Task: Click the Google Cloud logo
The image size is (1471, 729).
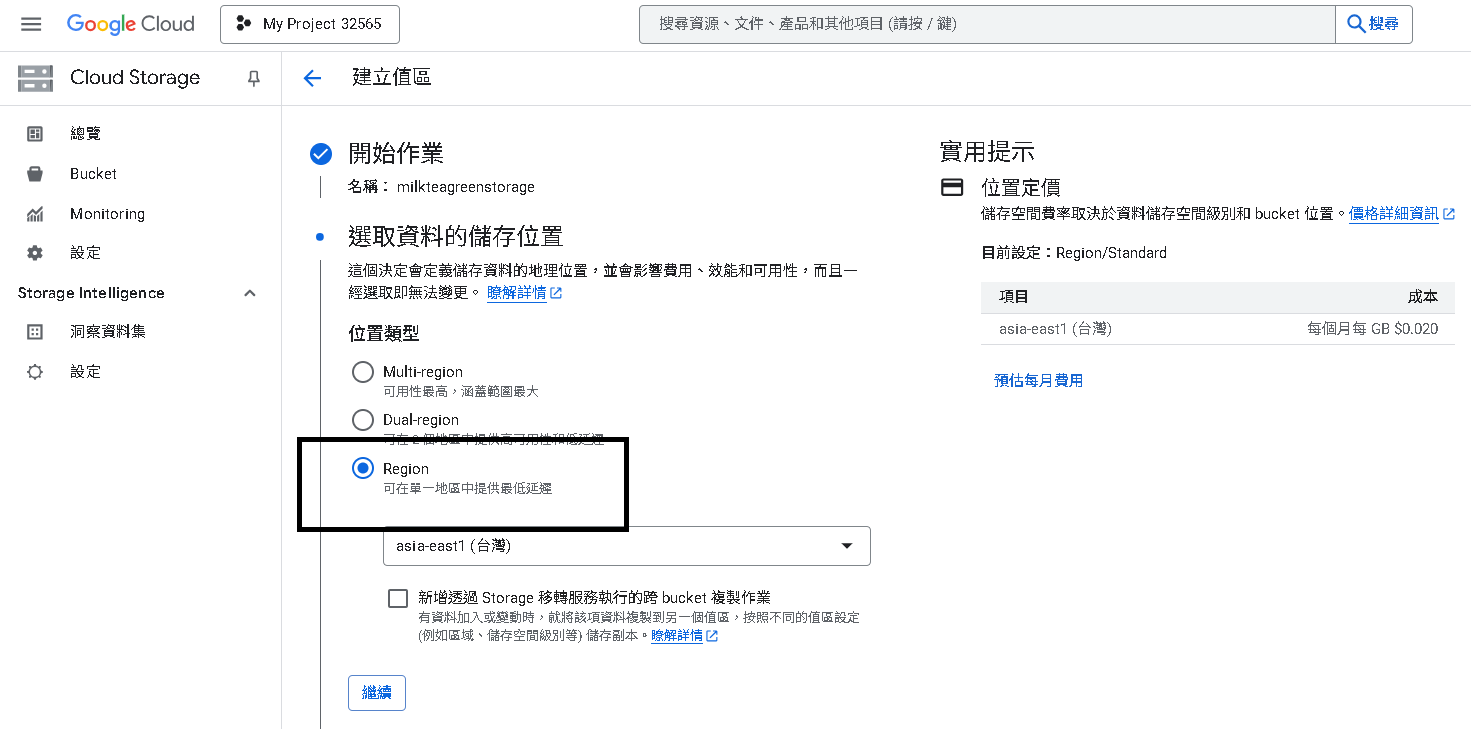Action: pos(131,24)
